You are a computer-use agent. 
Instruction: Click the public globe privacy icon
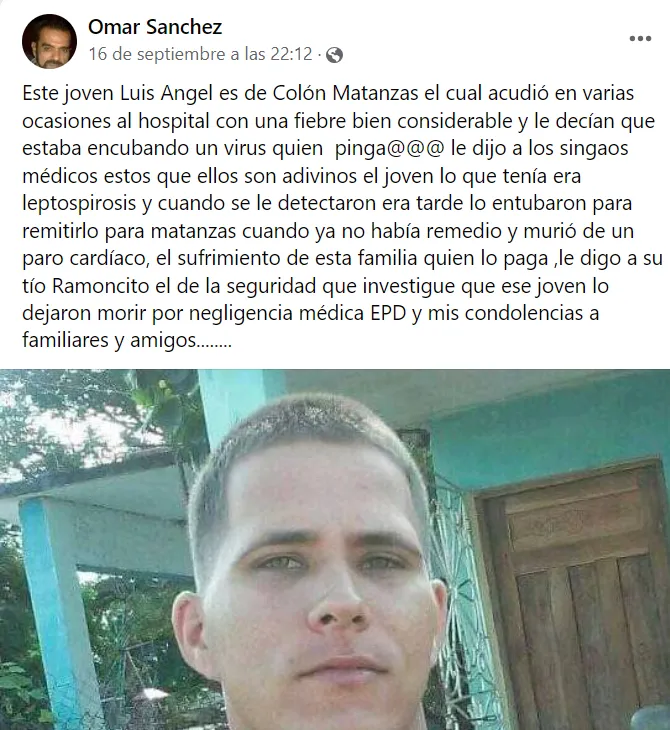click(x=334, y=55)
